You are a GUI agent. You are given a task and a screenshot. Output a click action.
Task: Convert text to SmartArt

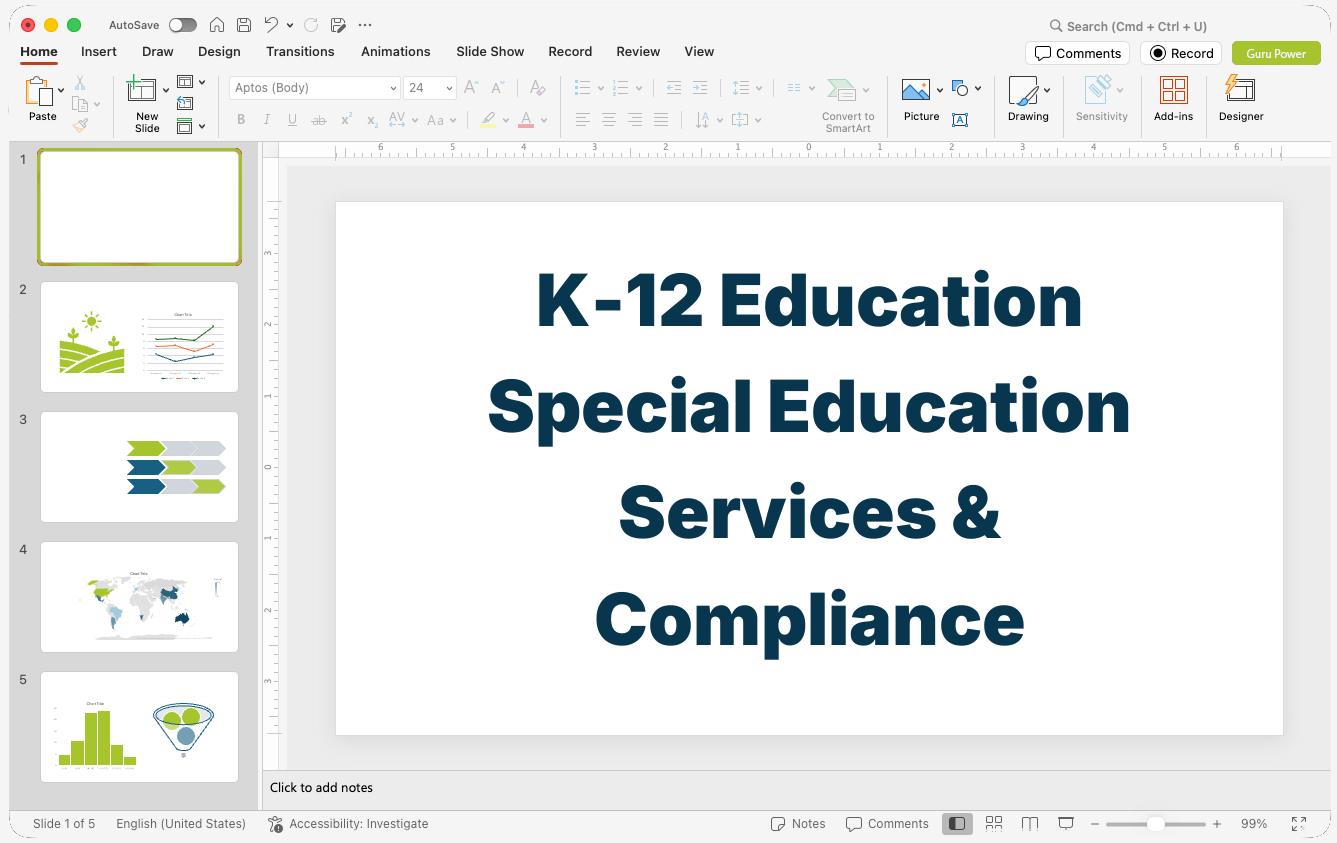[x=848, y=106]
